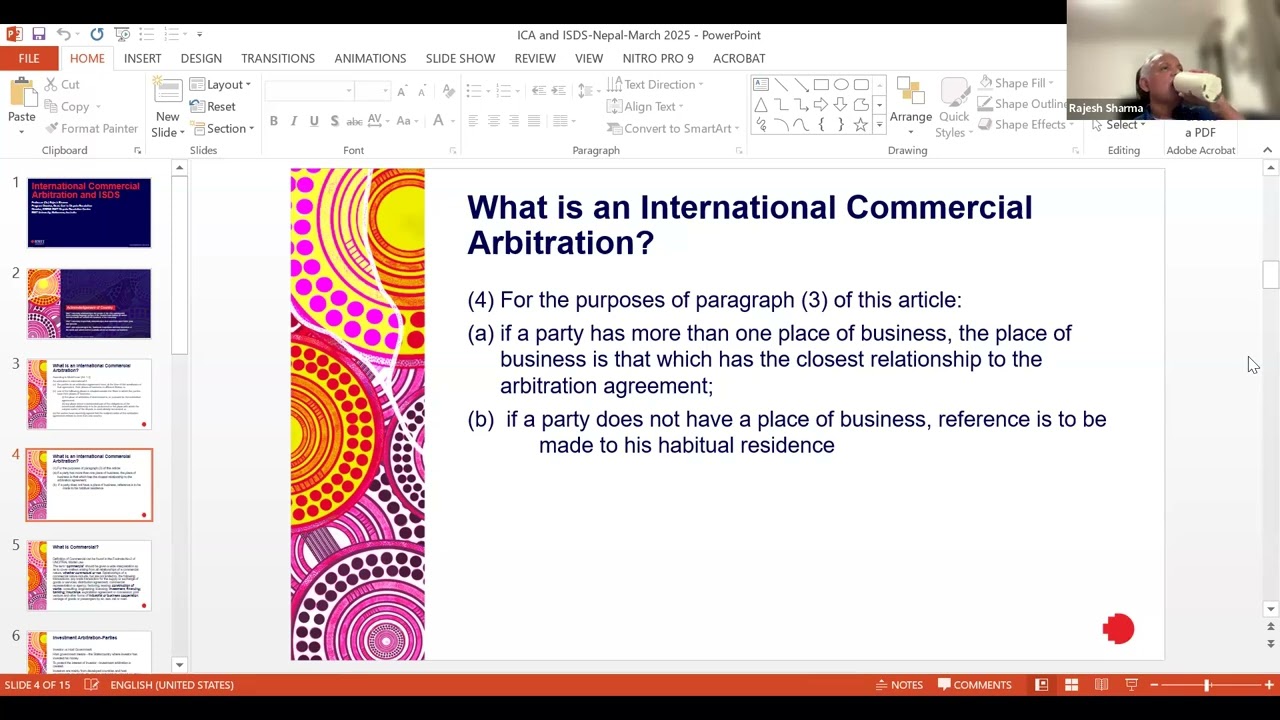
Task: Switch to Reading View icon
Action: pos(1101,685)
